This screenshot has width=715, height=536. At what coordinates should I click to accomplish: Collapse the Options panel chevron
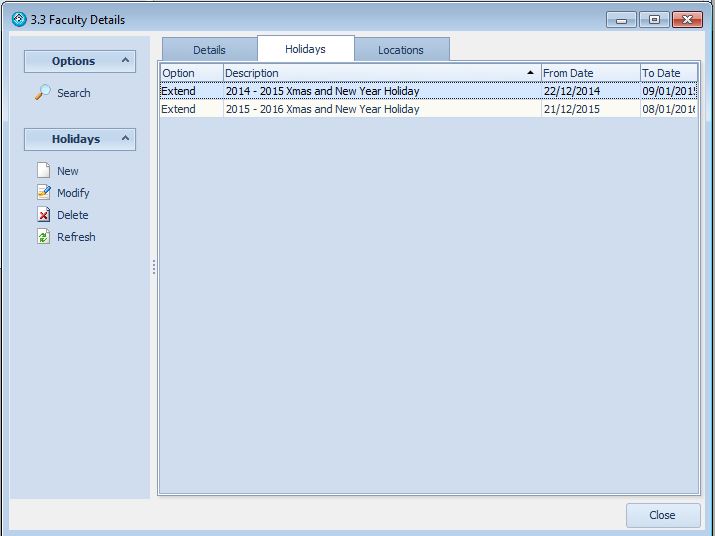click(126, 61)
